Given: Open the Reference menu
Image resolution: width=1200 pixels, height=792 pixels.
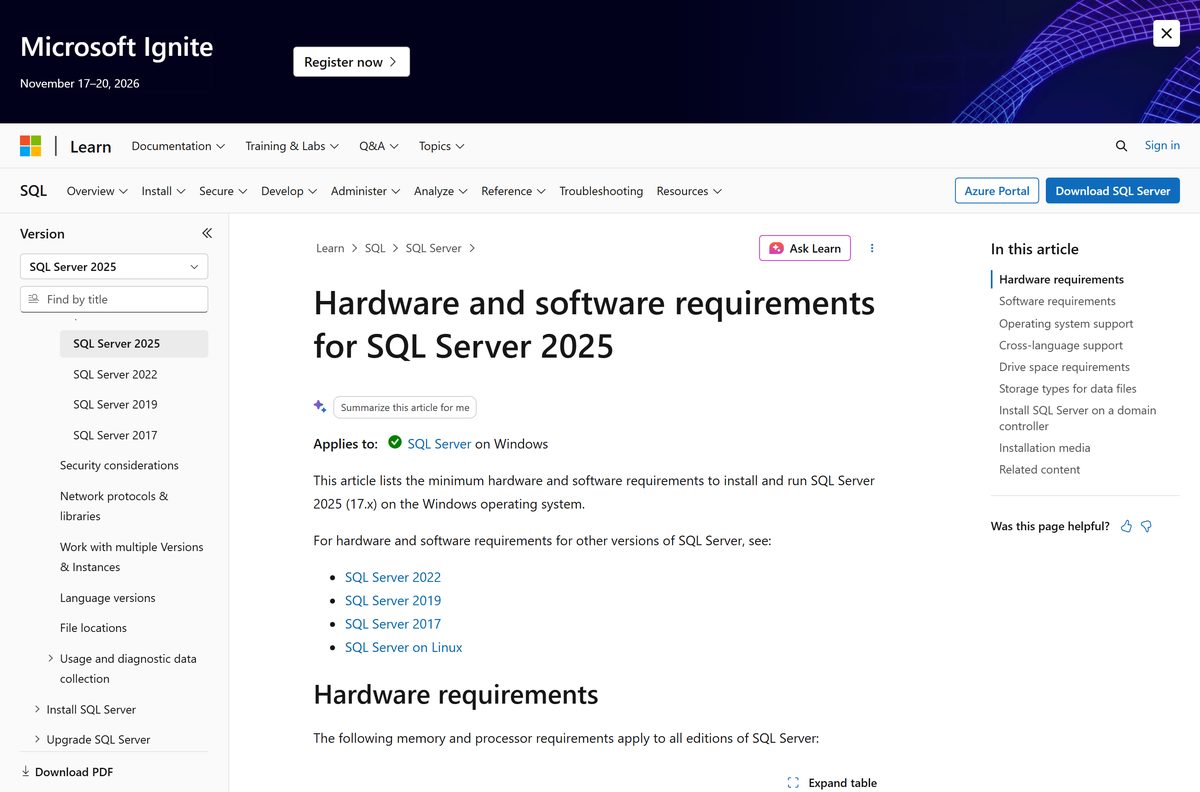Looking at the screenshot, I should click(x=513, y=191).
